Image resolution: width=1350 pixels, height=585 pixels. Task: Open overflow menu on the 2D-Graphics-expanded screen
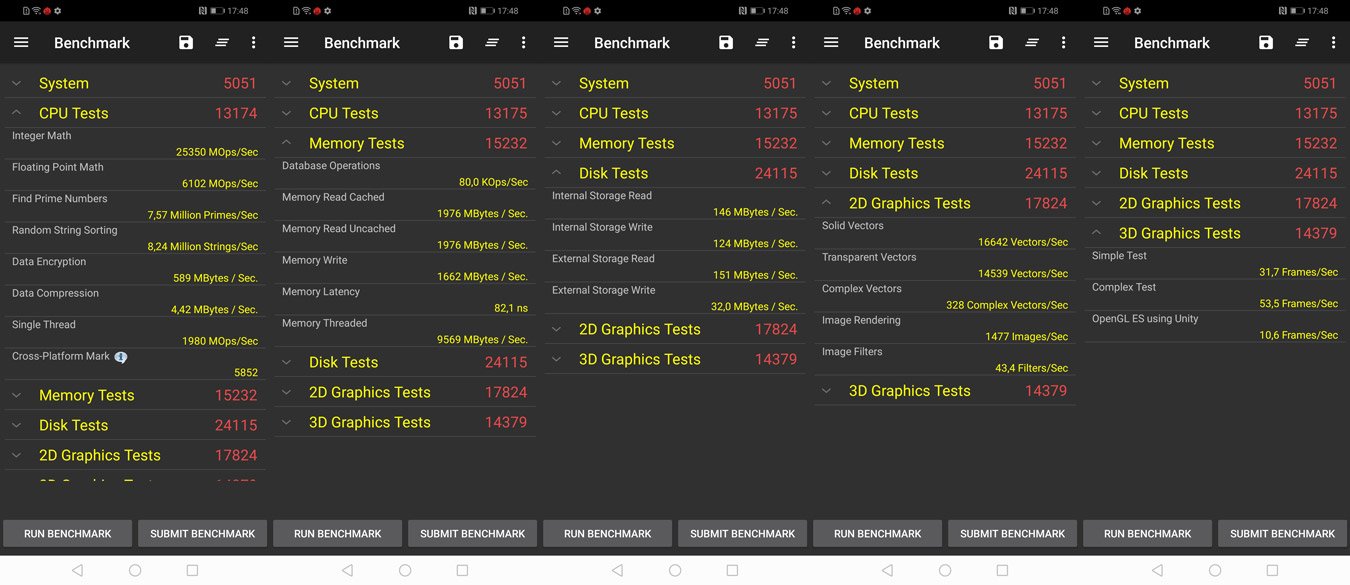1063,43
